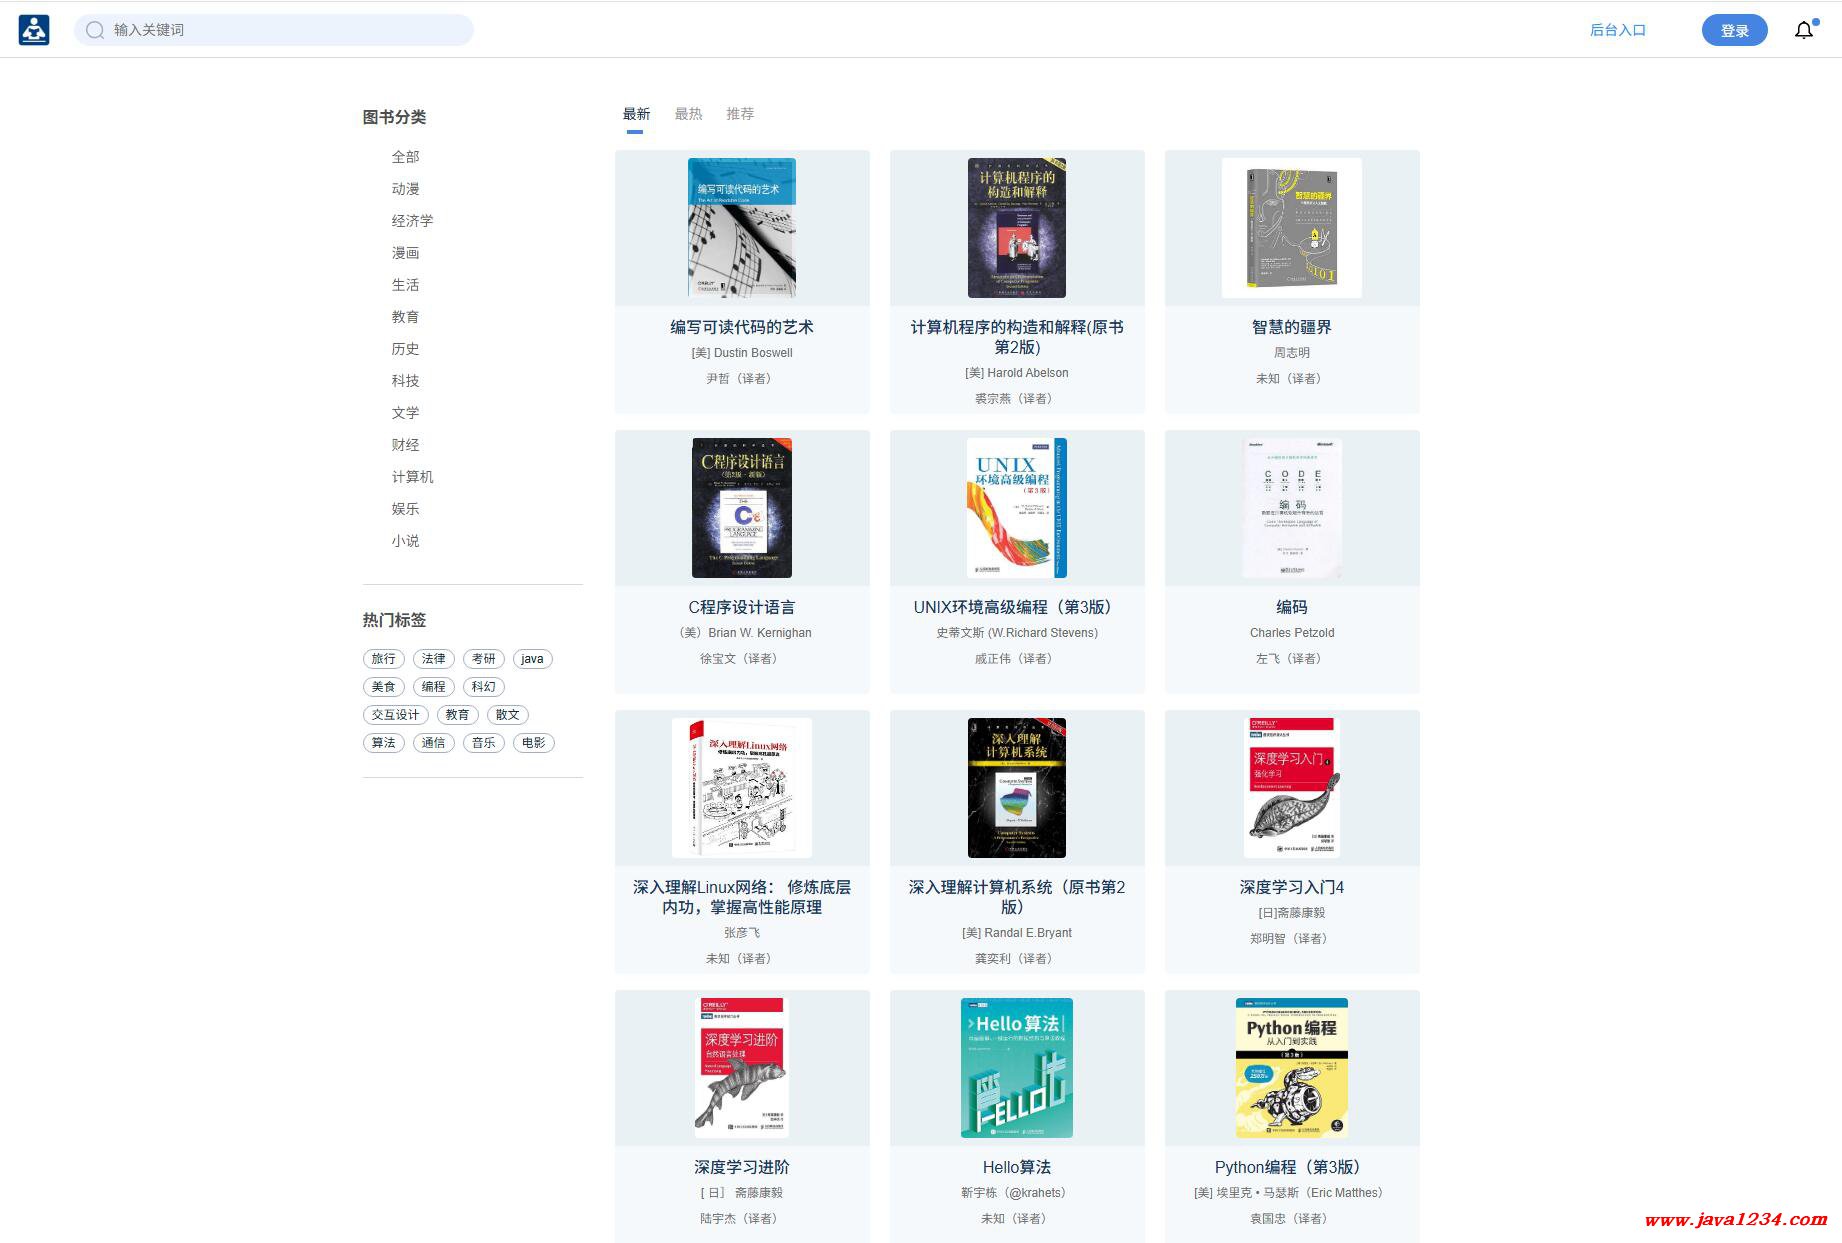
Task: Open the notification bell icon
Action: tap(1804, 30)
